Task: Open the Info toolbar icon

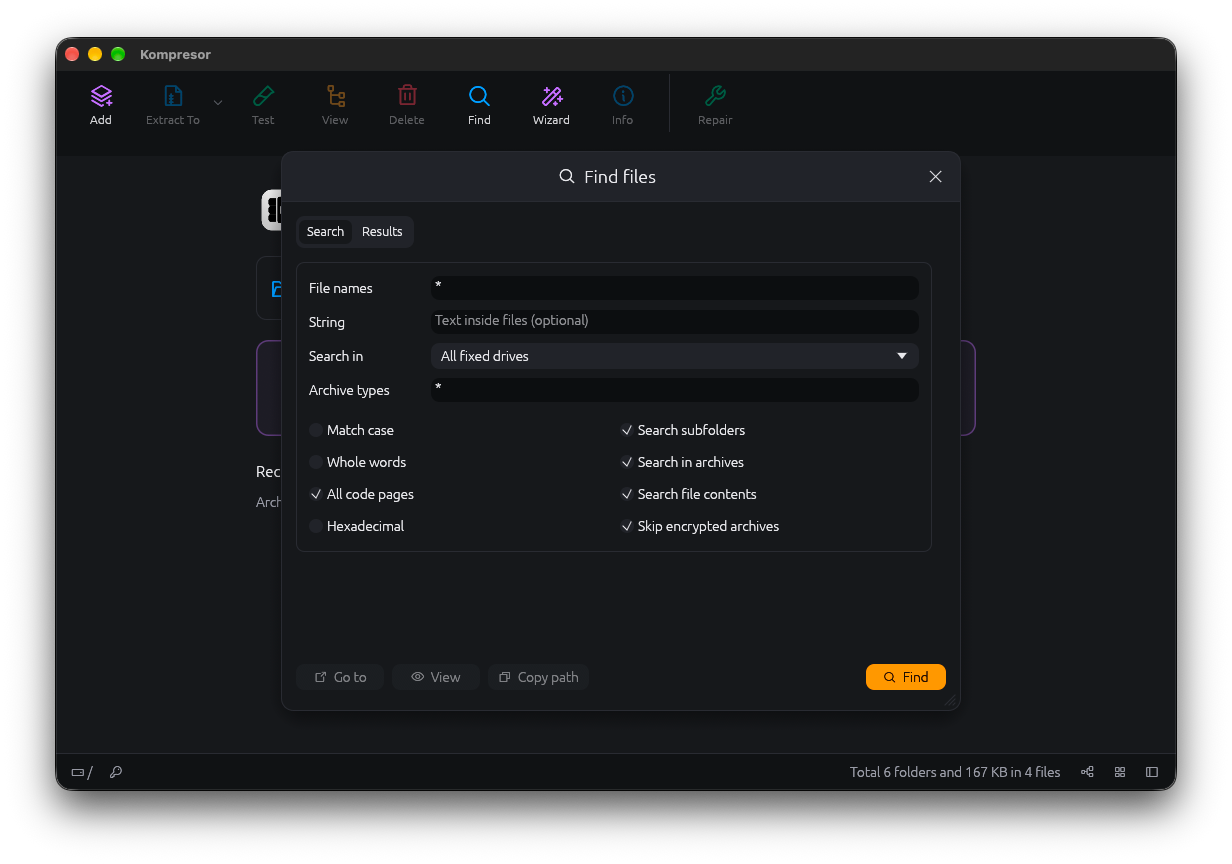Action: [623, 96]
